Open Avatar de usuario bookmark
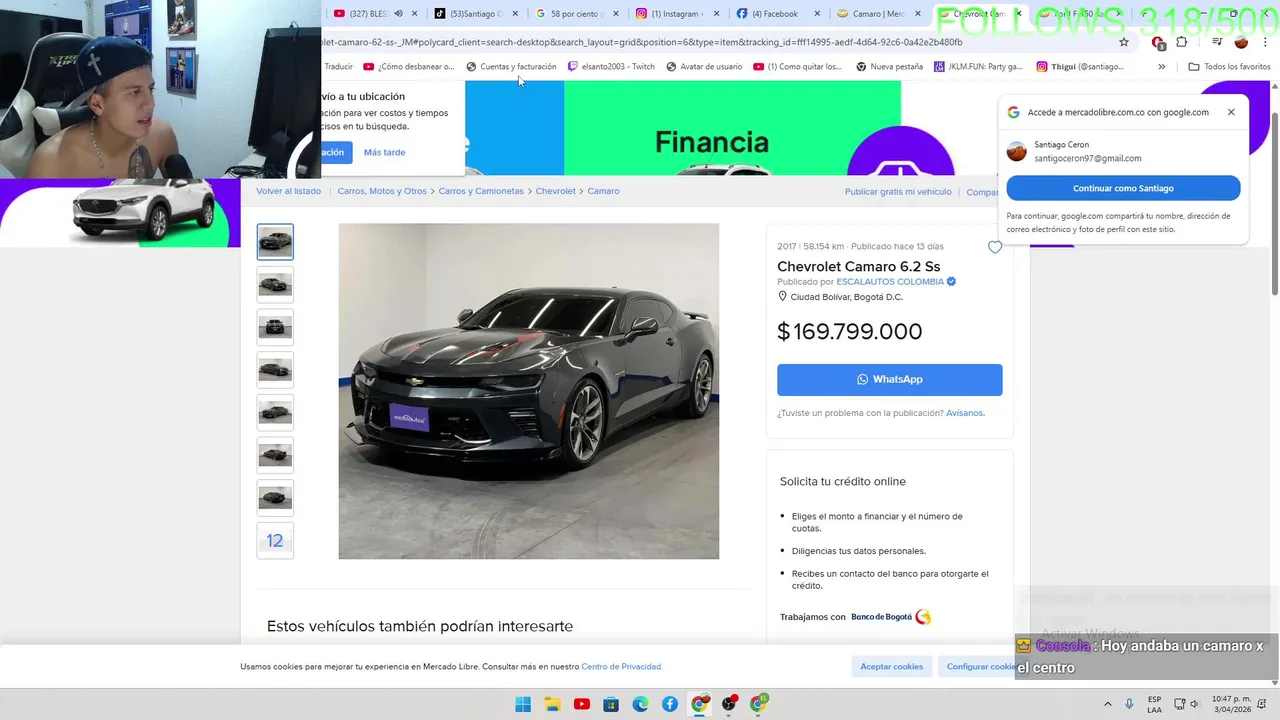 pos(704,67)
